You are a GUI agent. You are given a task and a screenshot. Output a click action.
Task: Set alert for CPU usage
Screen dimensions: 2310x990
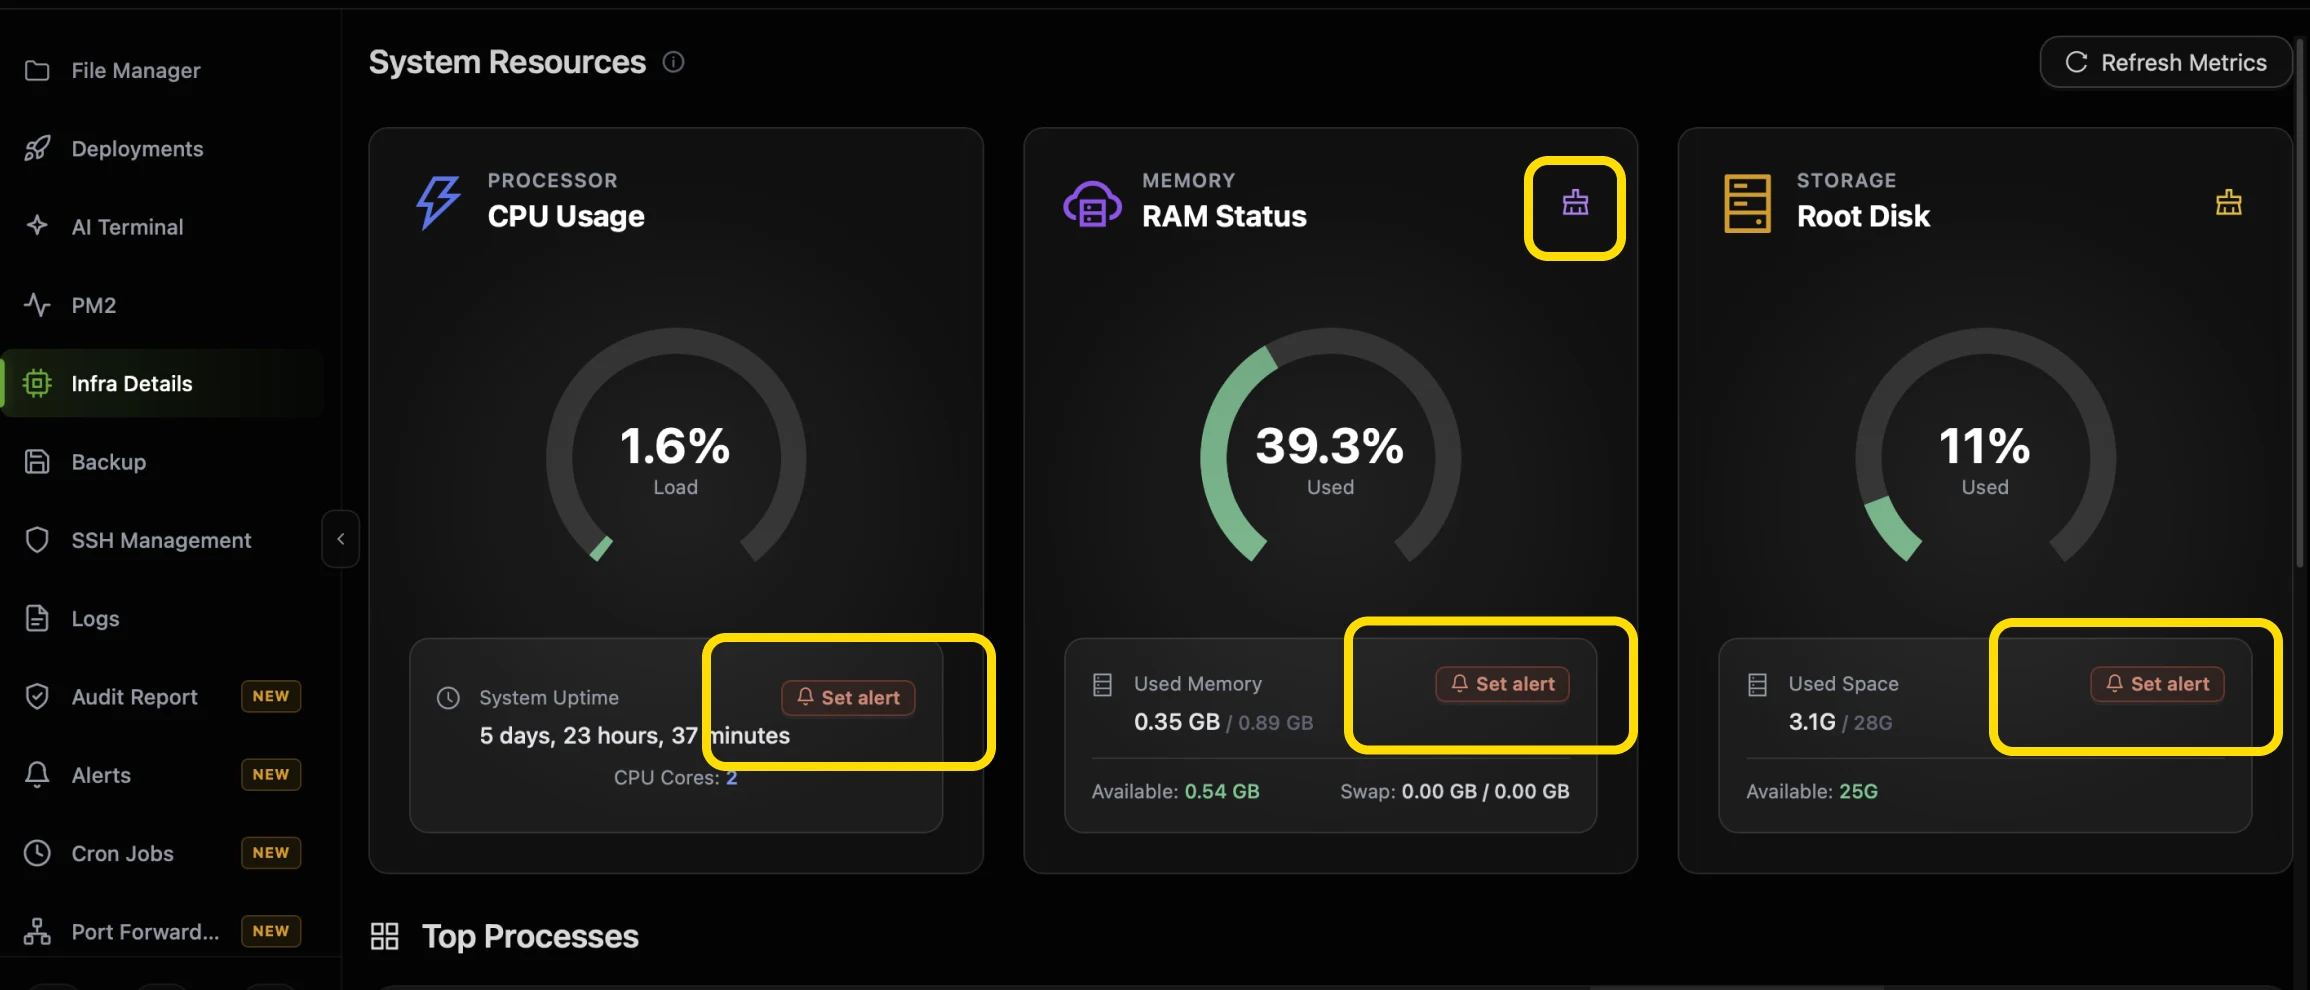coord(848,698)
